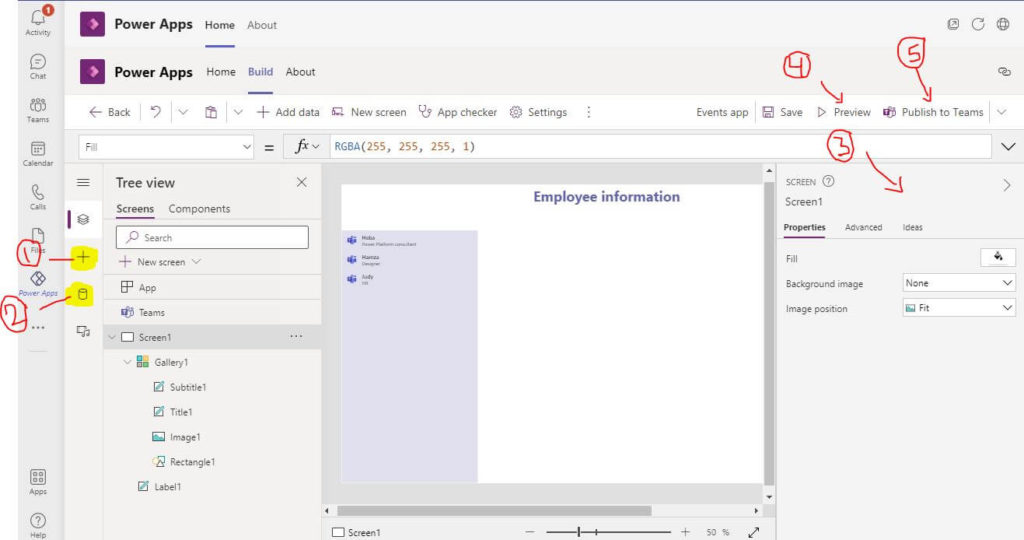Open Chat in Teams sidebar
This screenshot has height=540, width=1024.
[x=38, y=67]
